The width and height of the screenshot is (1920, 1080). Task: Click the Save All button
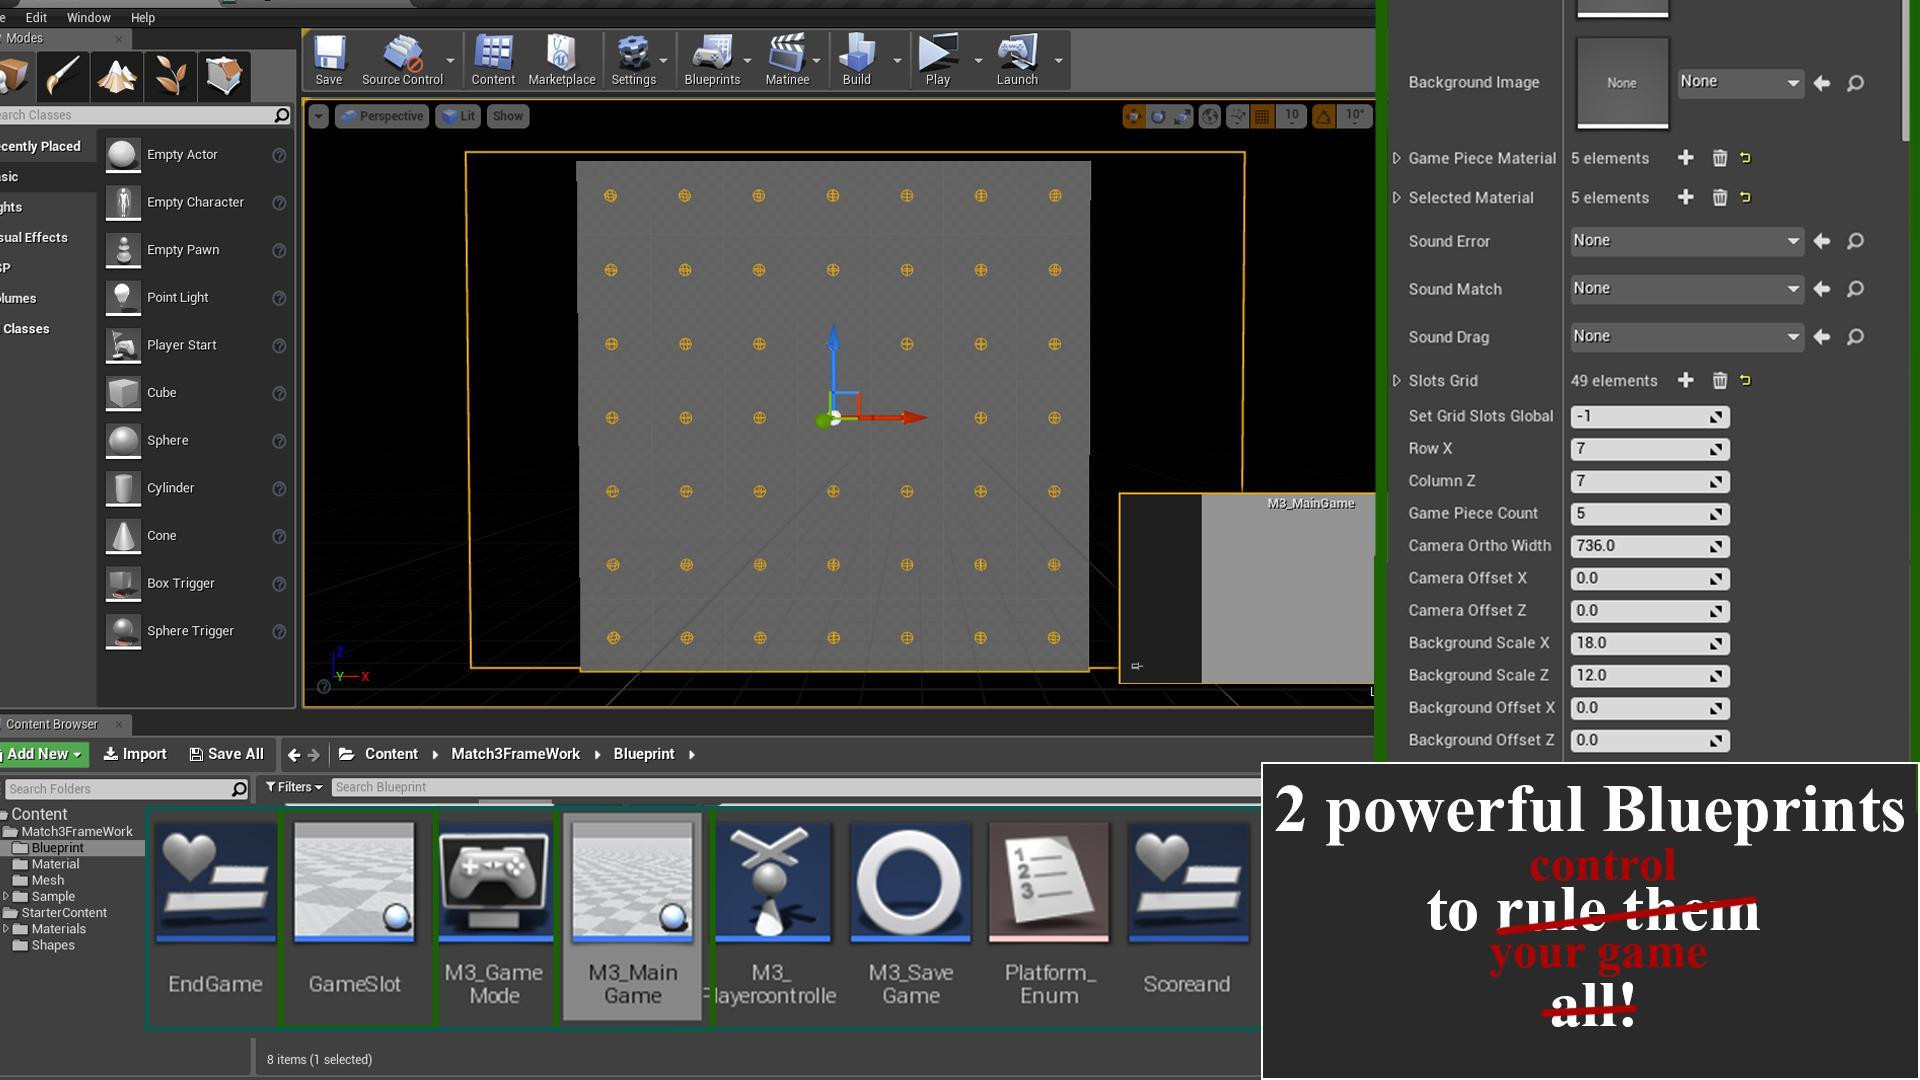click(227, 754)
